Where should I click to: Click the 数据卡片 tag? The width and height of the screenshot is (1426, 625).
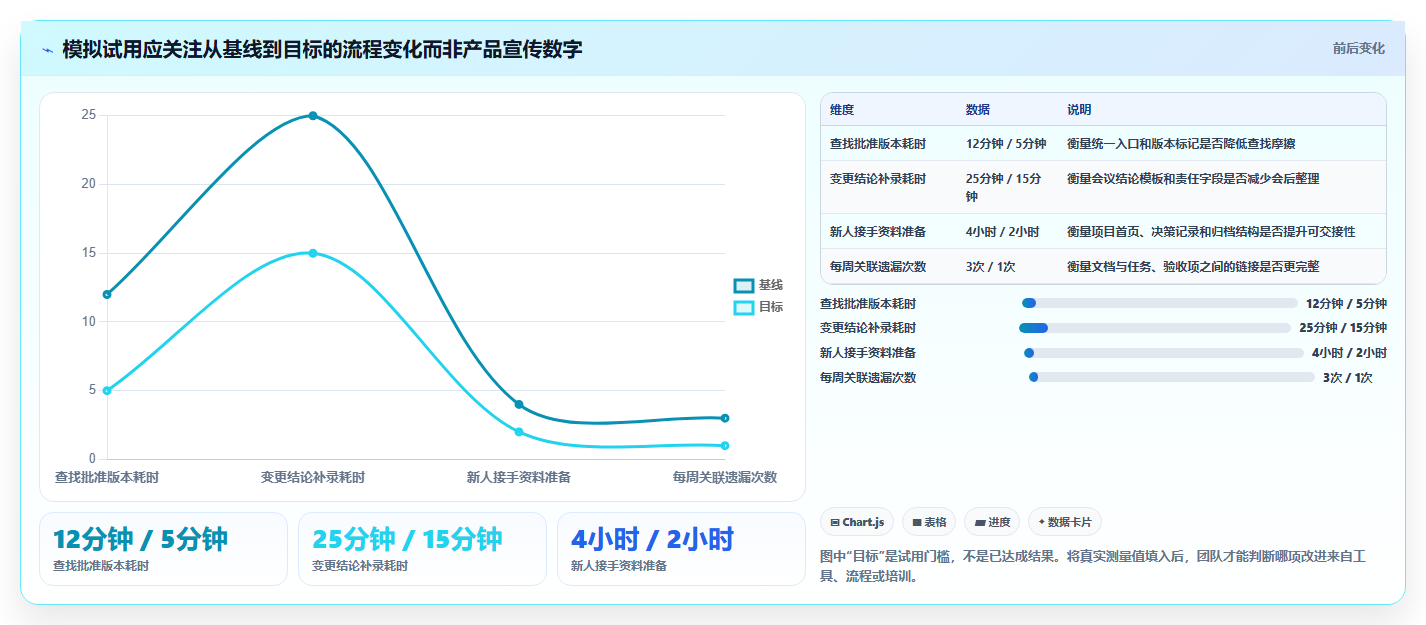click(x=1065, y=522)
